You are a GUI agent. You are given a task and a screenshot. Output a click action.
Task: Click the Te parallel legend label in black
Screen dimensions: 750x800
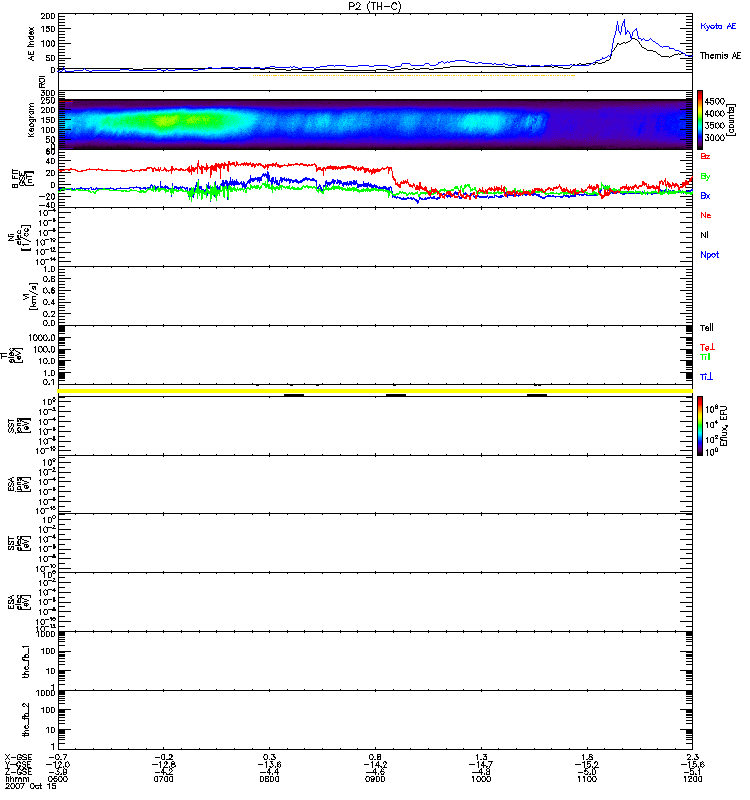pos(707,328)
